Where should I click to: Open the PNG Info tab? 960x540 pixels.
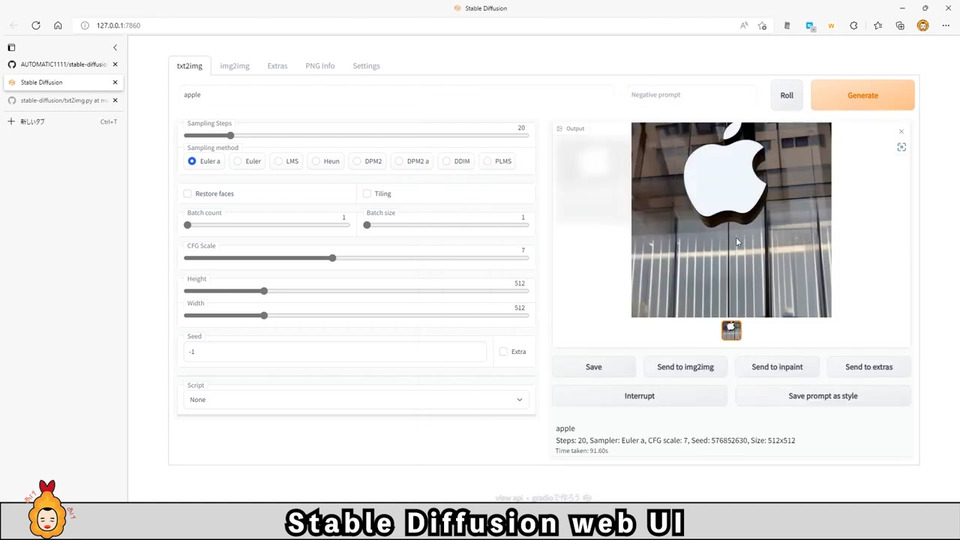point(320,66)
